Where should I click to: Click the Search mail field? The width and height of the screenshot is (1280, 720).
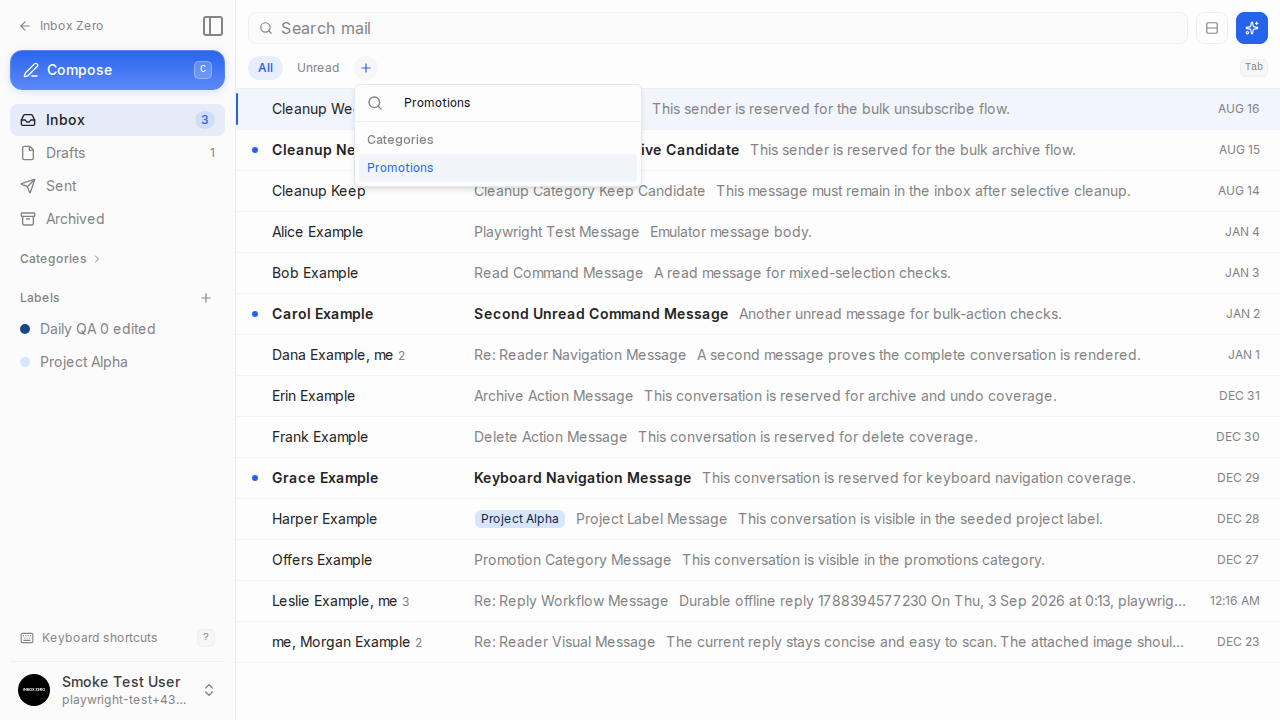click(x=718, y=28)
